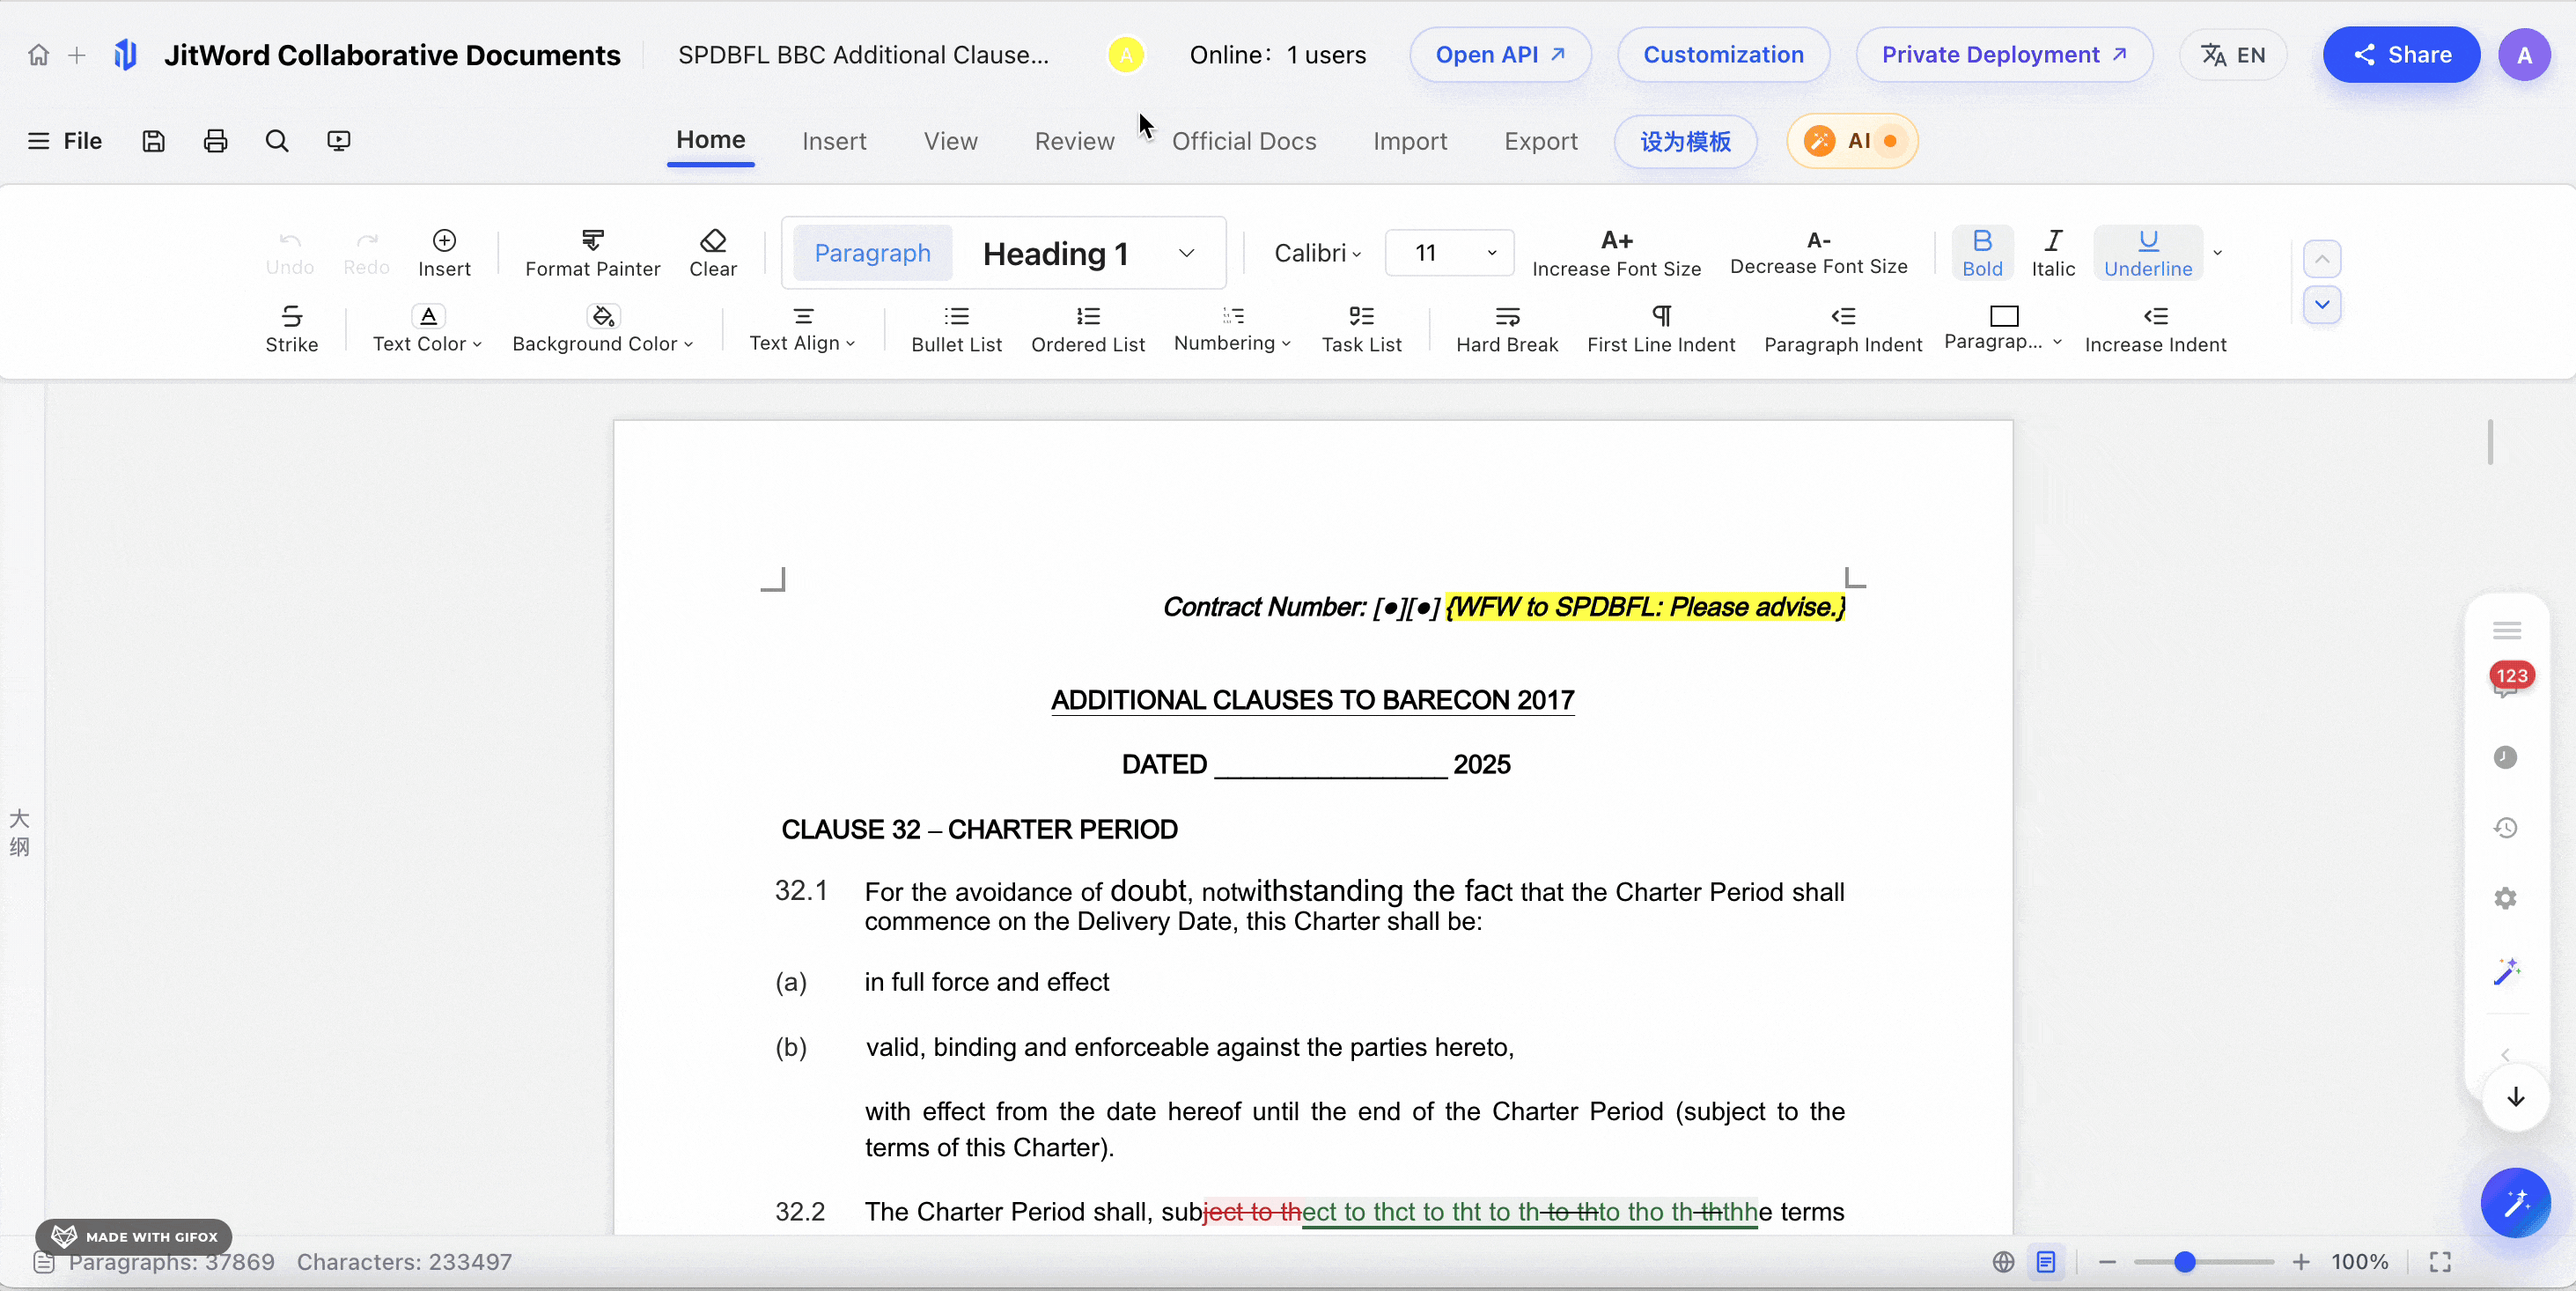Screen dimensions: 2576x1291
Task: Open the Paragrap... border dropdown
Action: tap(2003, 329)
